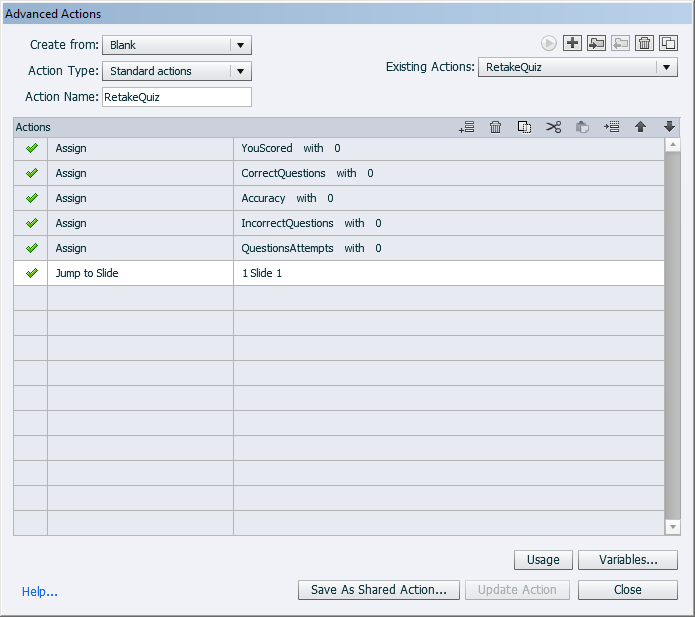Click the Preview action play icon

pyautogui.click(x=548, y=43)
